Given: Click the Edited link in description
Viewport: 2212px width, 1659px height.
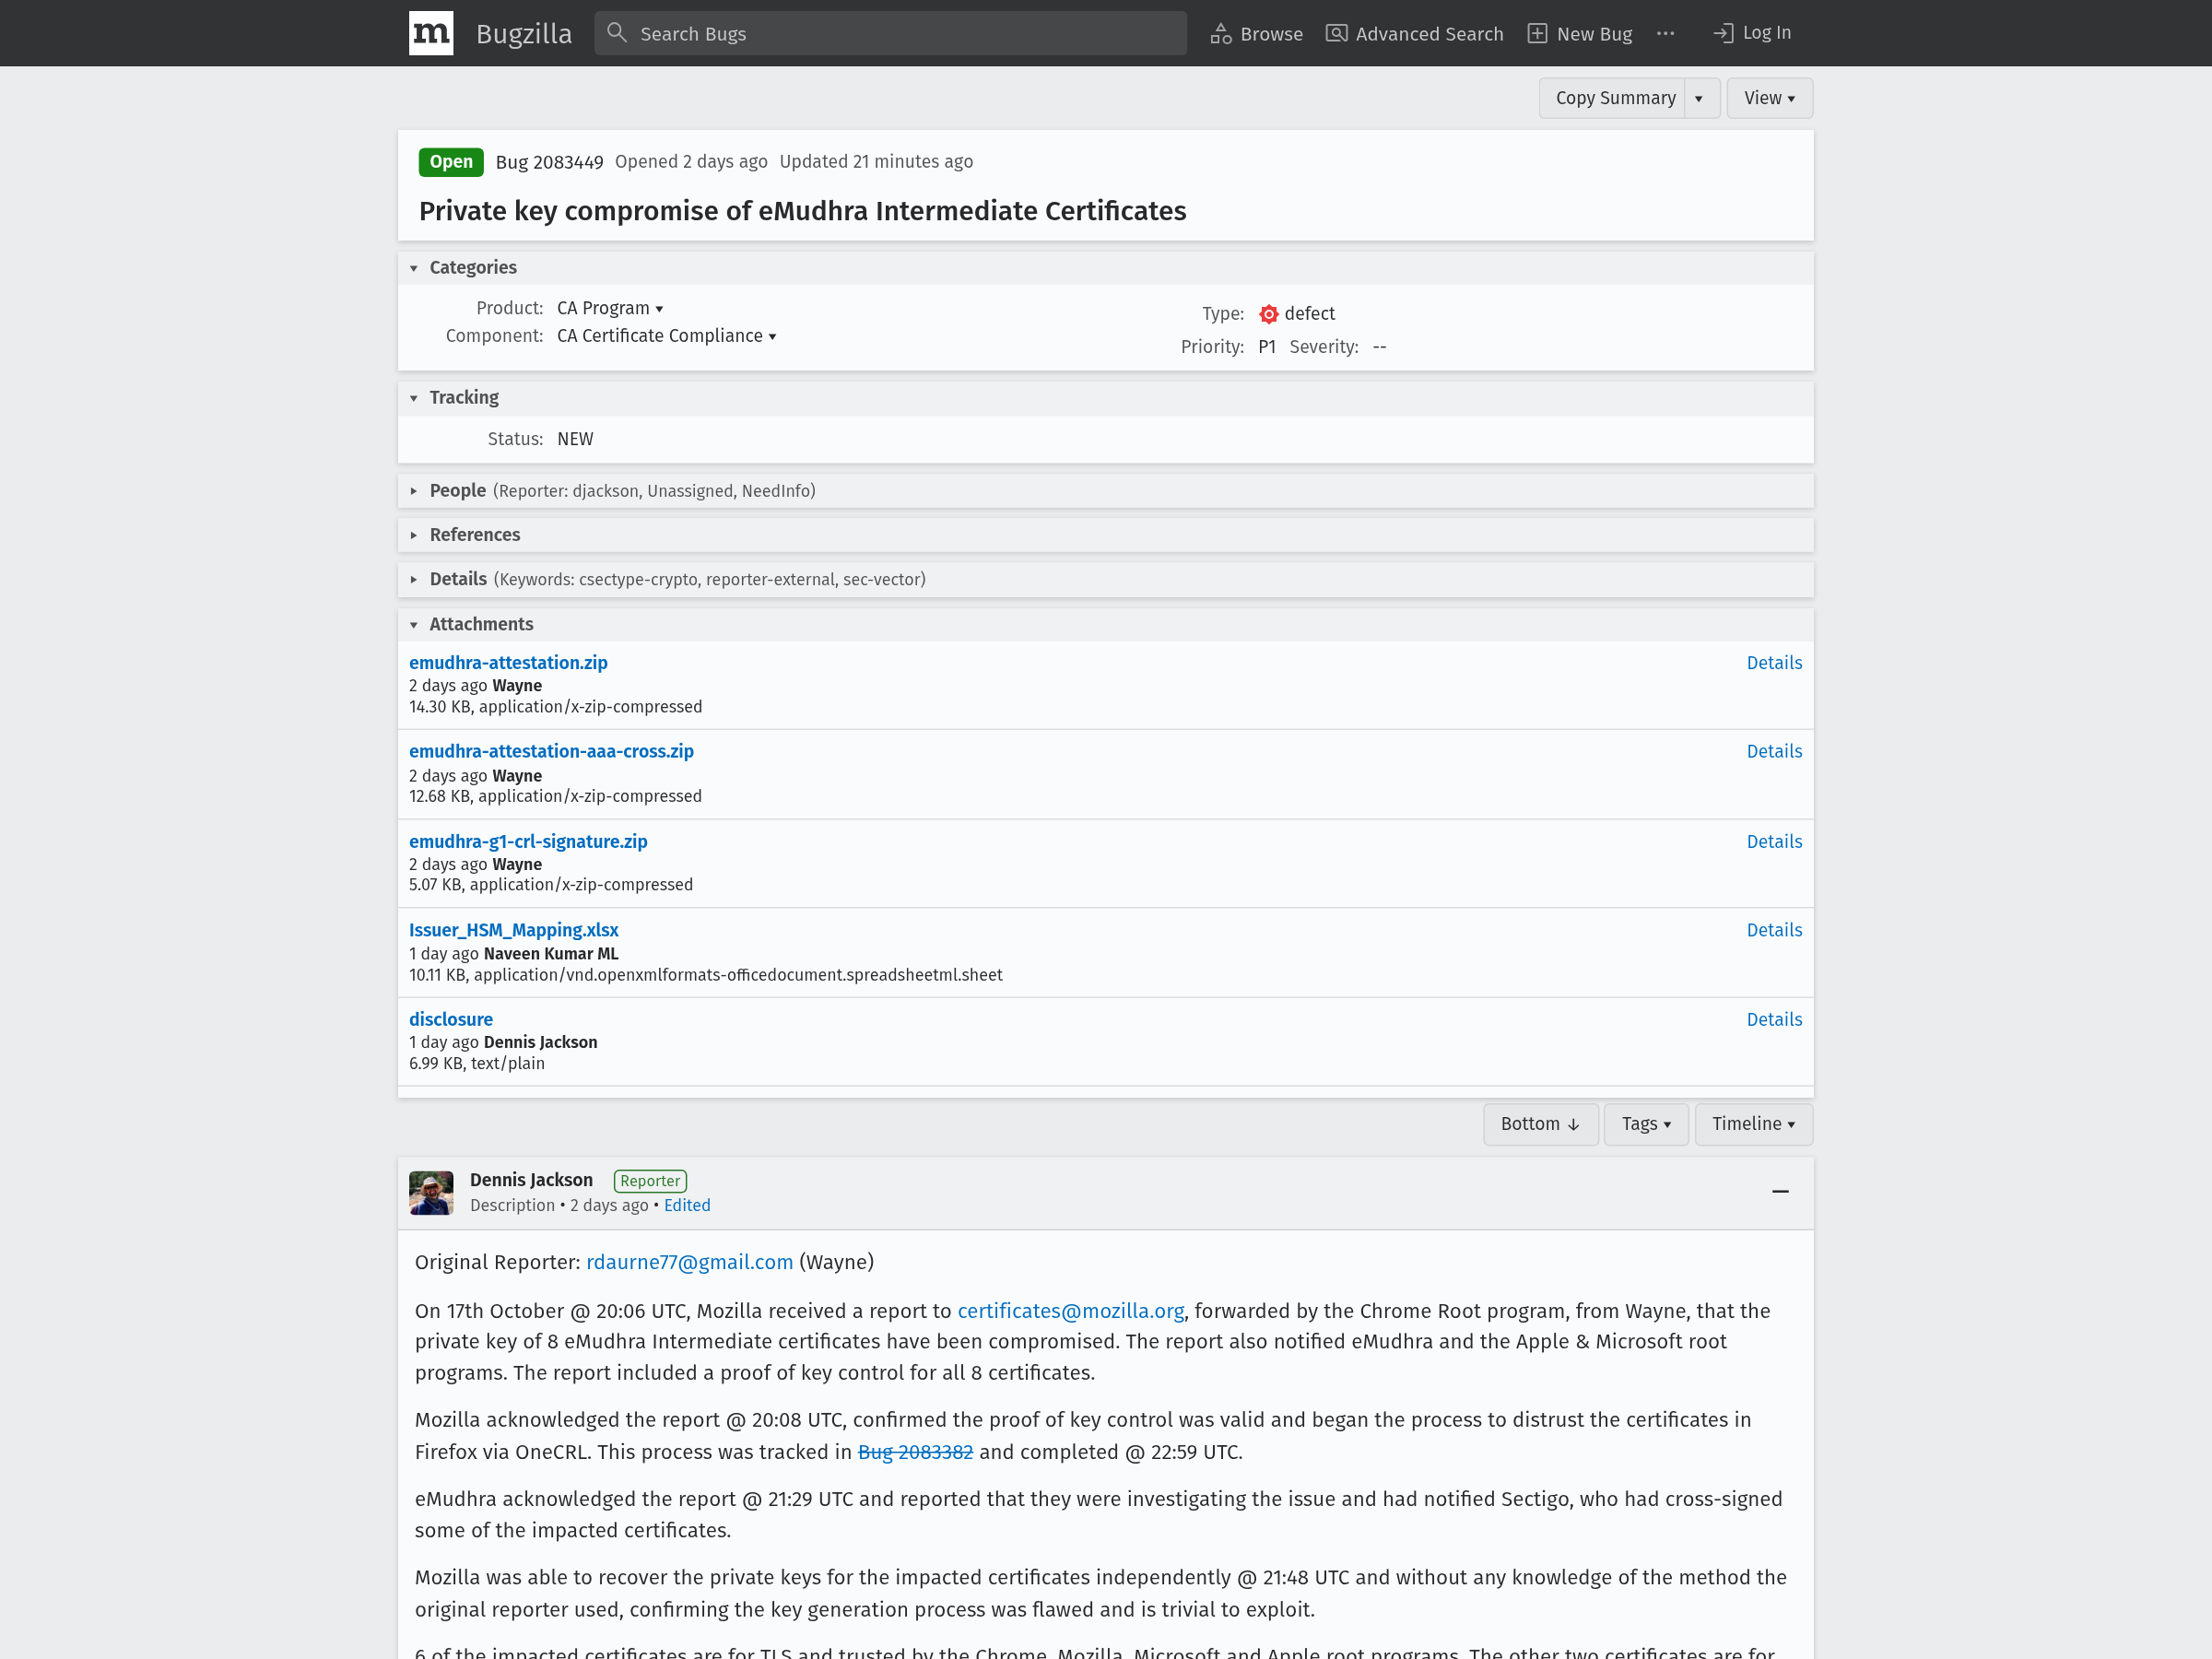Looking at the screenshot, I should point(687,1205).
